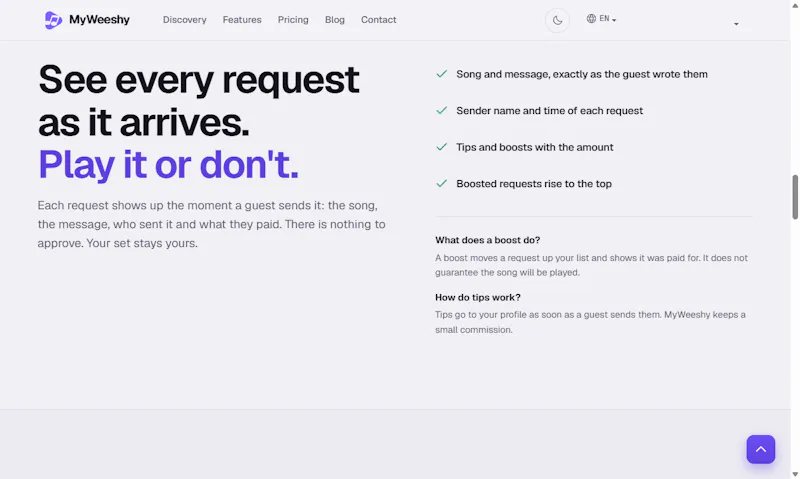Click the scrollbar up arrow

coord(795,4)
